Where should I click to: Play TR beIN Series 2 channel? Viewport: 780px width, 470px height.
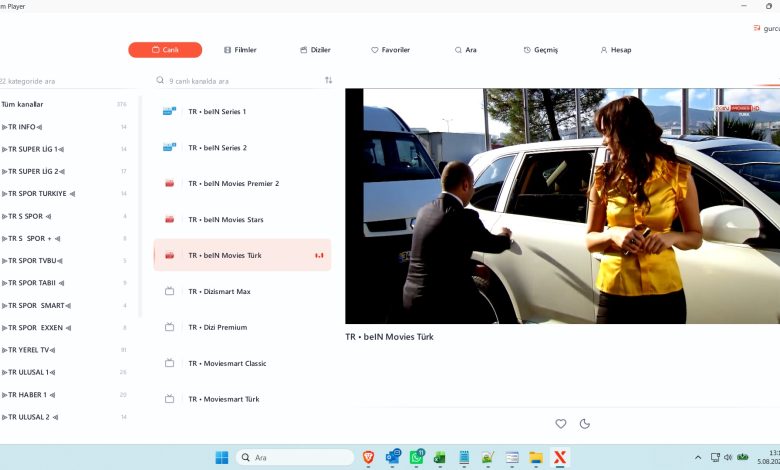[x=242, y=148]
